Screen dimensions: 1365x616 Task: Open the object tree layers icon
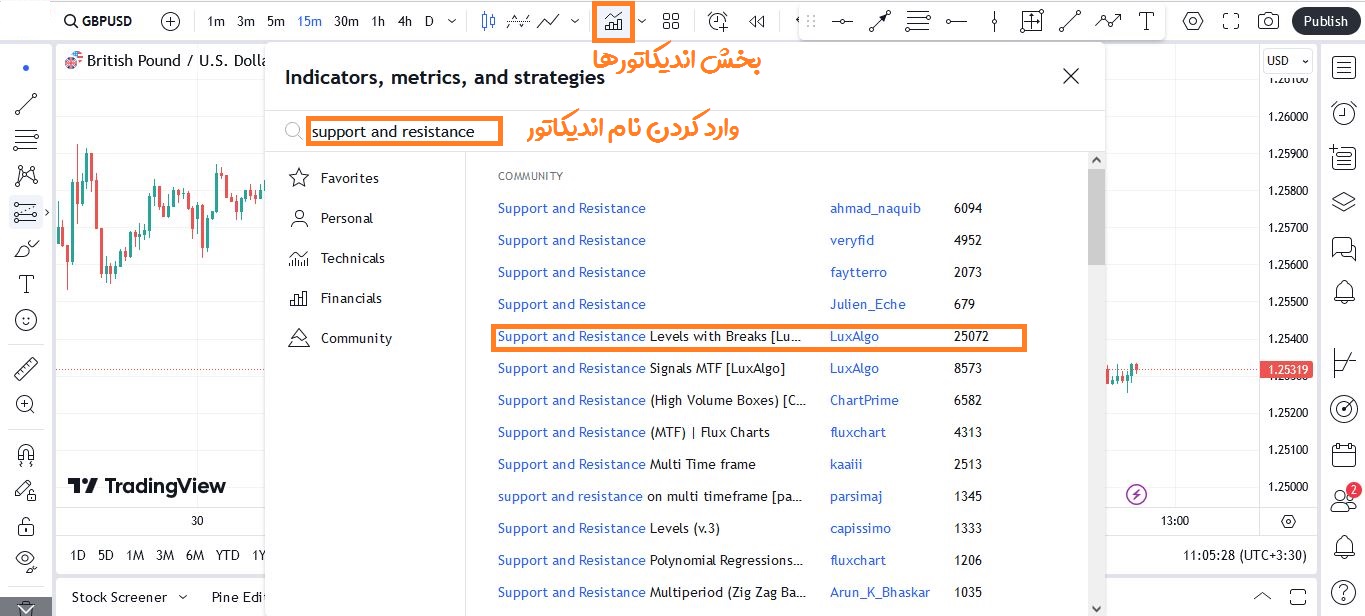1344,202
